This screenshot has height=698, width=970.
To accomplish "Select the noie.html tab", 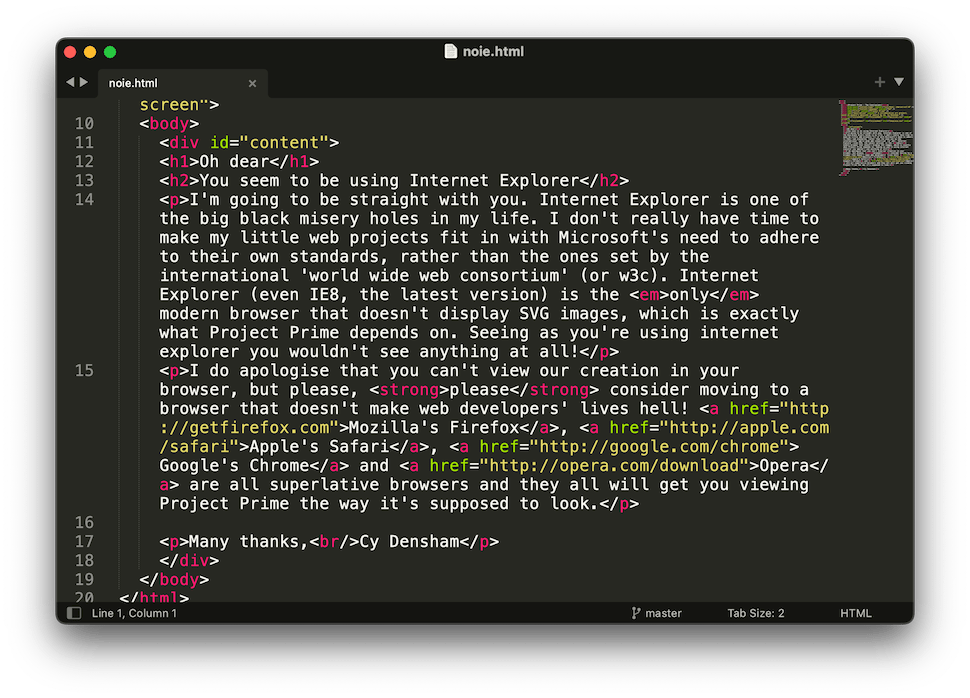I will (182, 83).
